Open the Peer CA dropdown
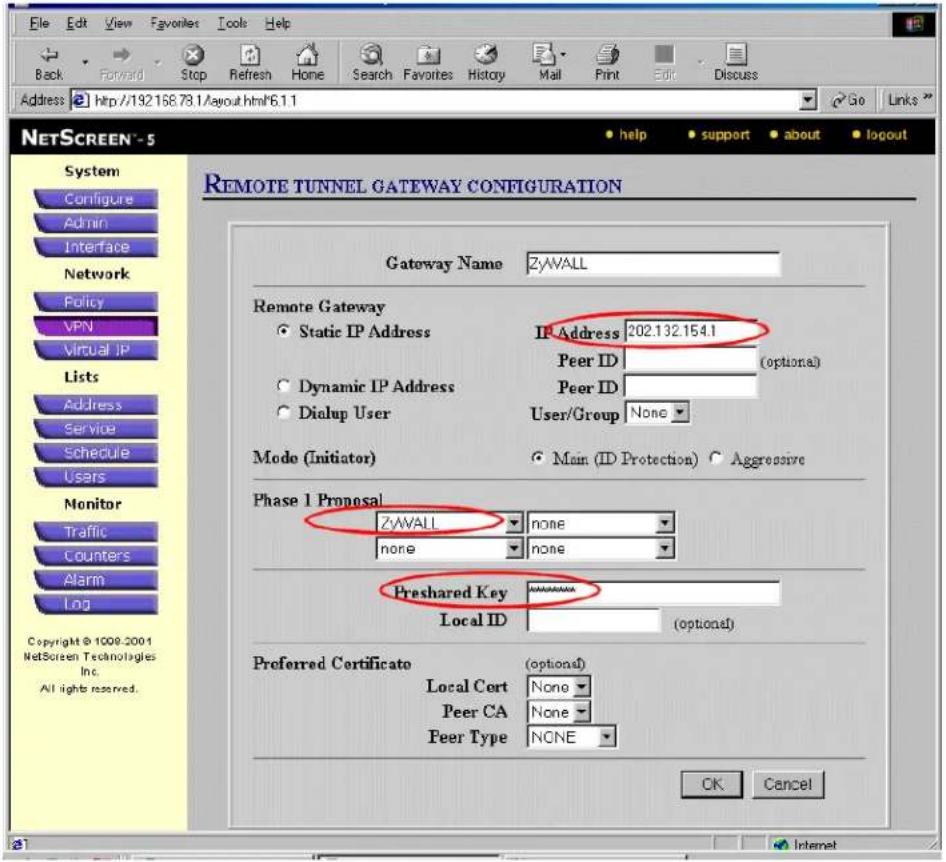 pyautogui.click(x=582, y=712)
